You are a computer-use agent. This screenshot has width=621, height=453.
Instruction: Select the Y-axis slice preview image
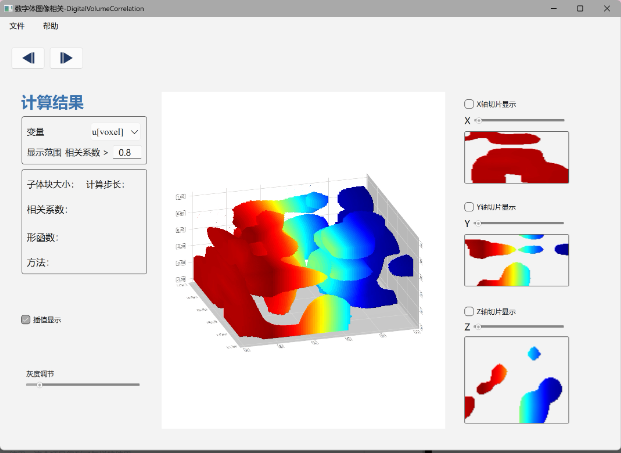pos(516,260)
